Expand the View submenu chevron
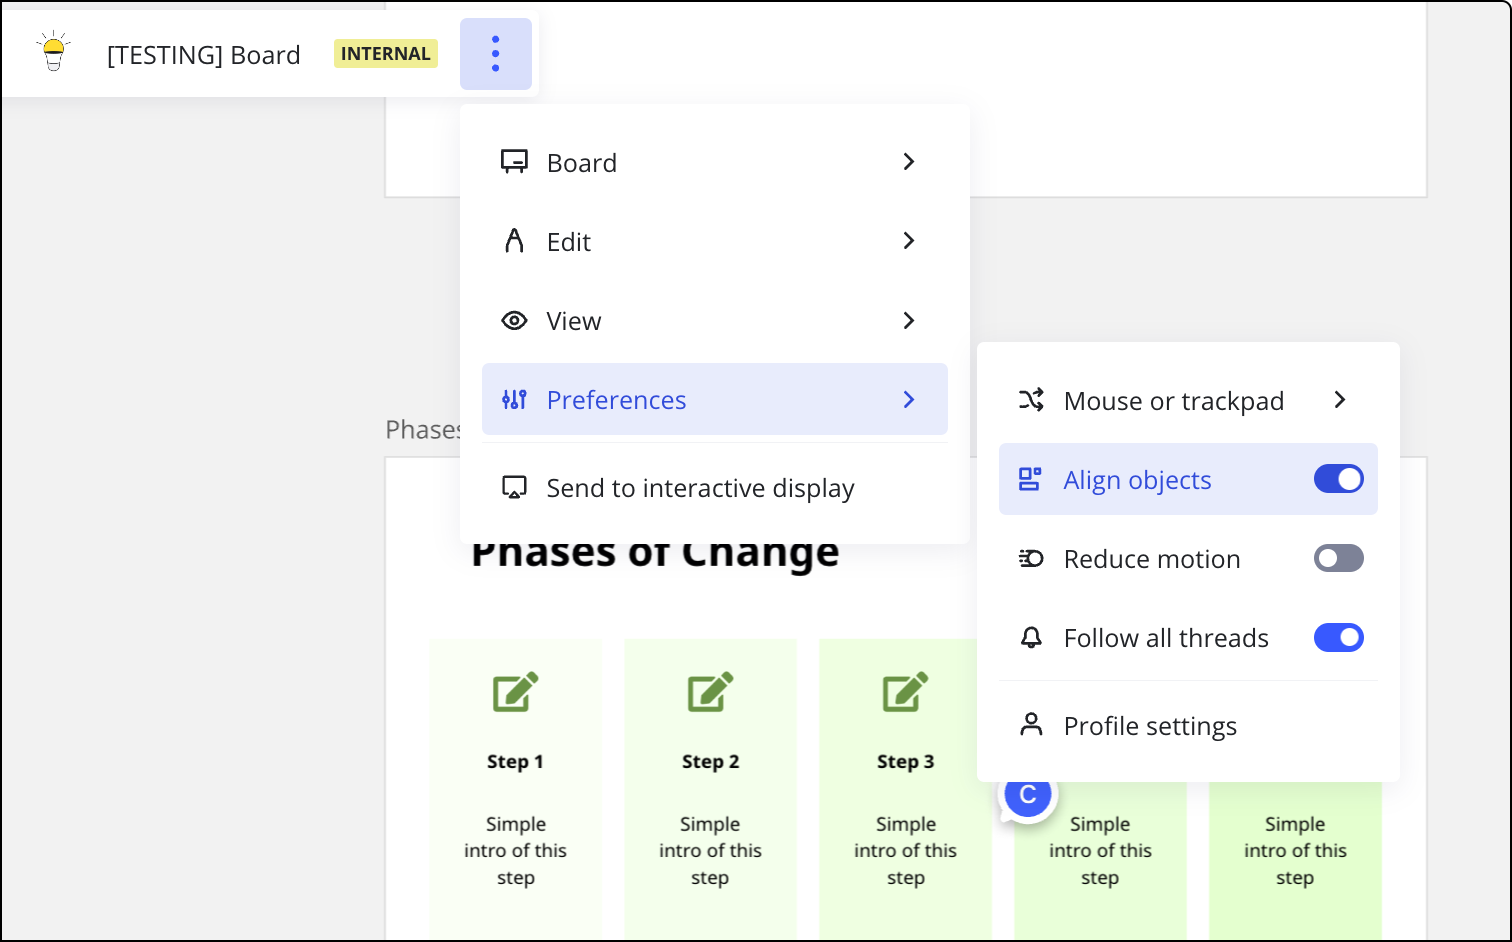The height and width of the screenshot is (942, 1512). coord(908,320)
